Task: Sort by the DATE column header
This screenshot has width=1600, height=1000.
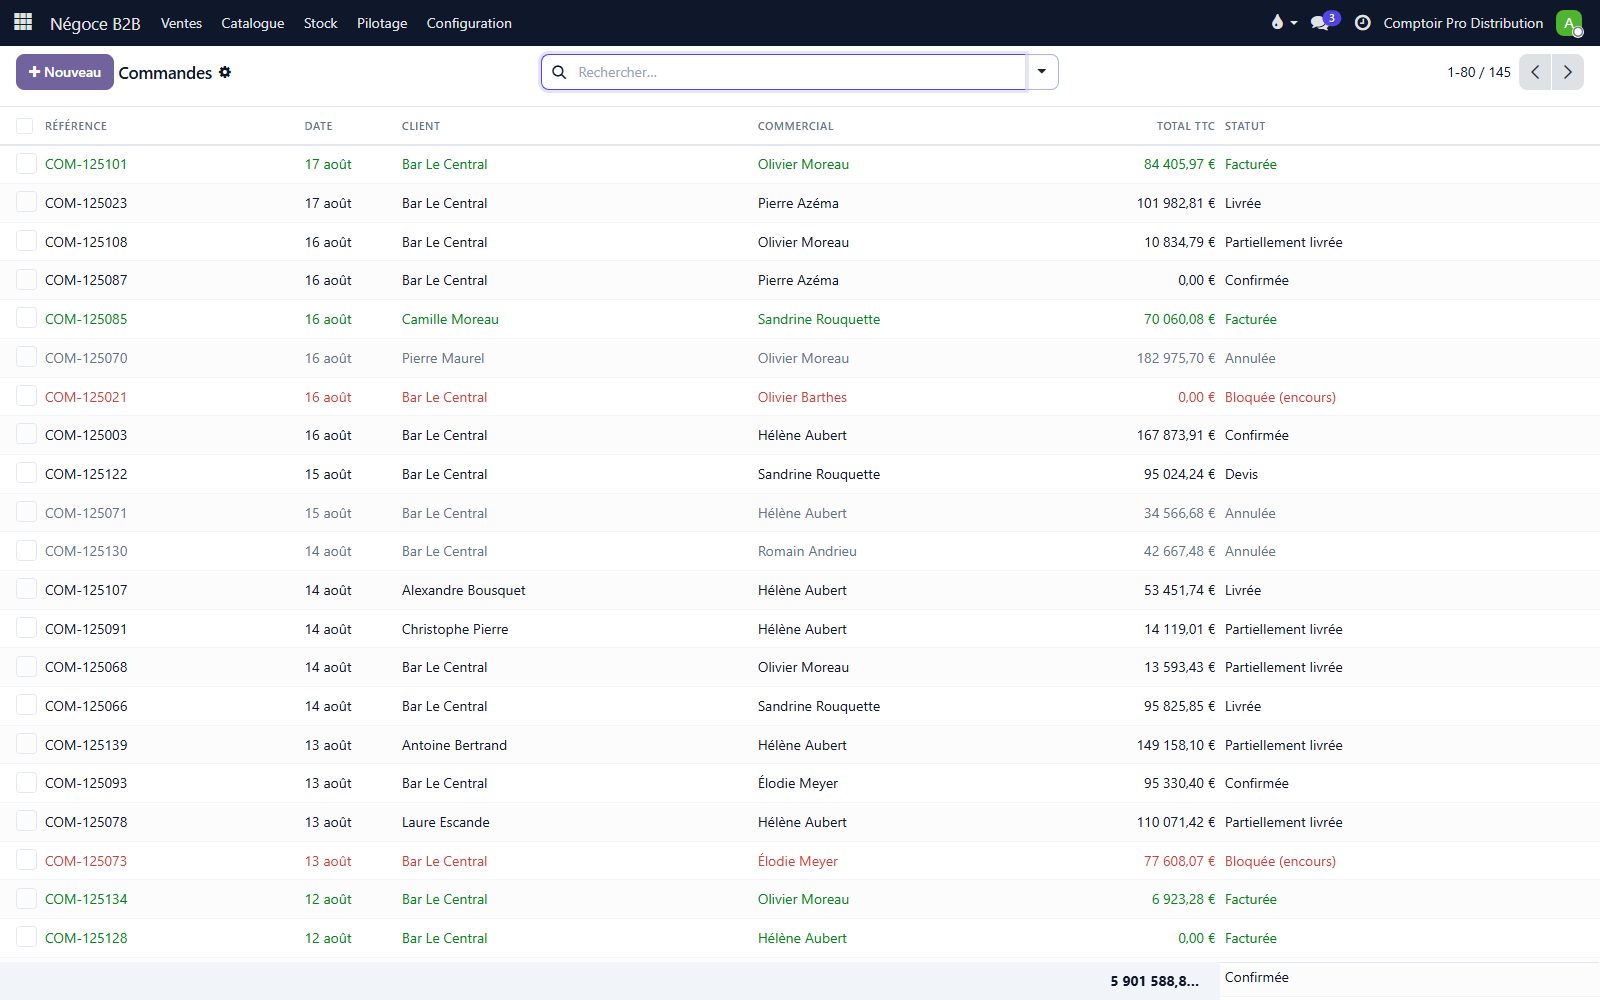Action: [318, 126]
